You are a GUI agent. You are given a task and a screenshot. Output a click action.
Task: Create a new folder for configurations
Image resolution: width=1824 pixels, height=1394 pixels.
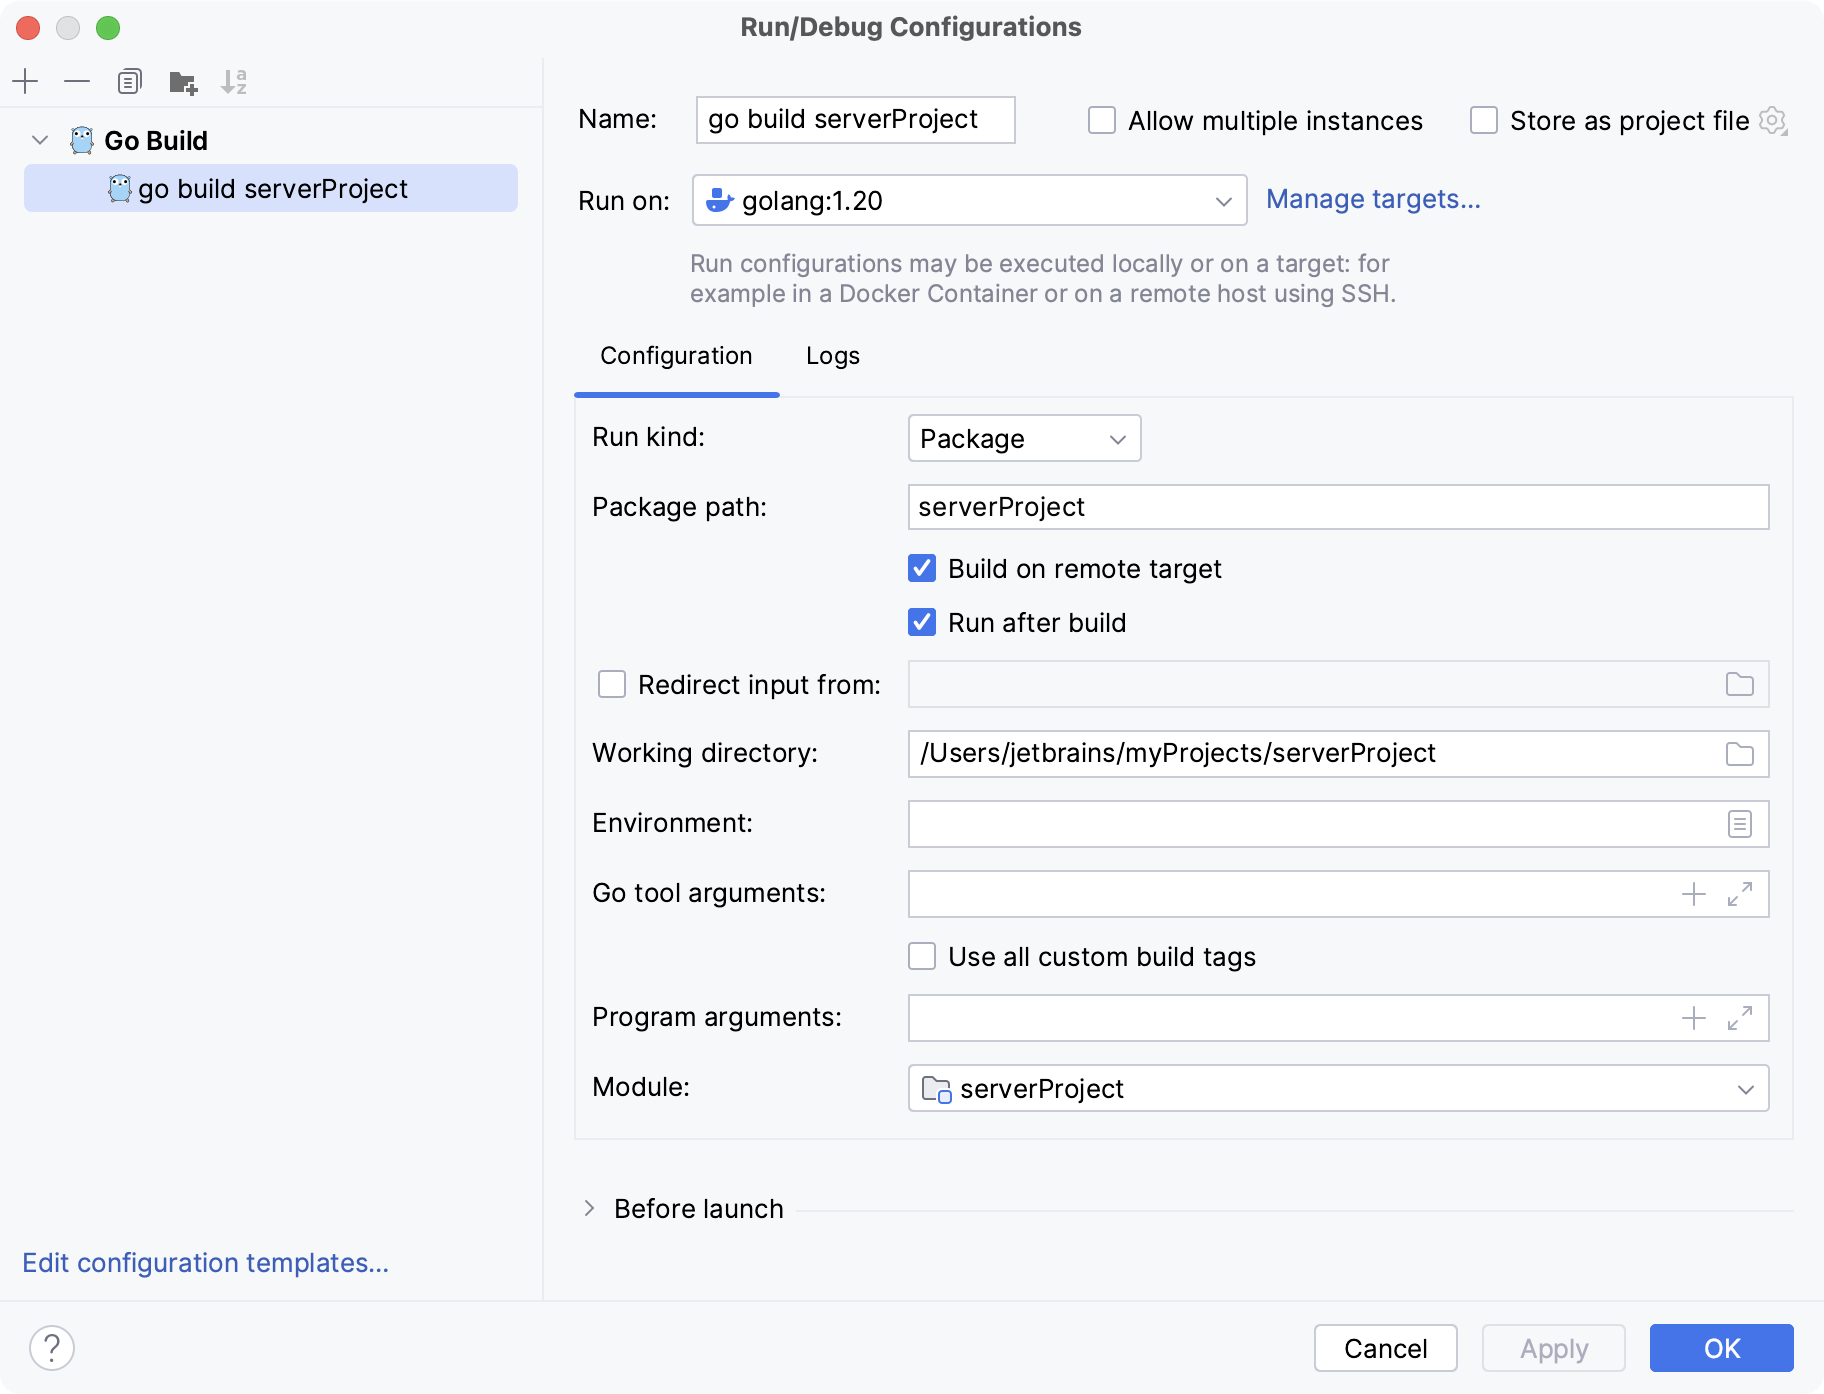(x=182, y=81)
